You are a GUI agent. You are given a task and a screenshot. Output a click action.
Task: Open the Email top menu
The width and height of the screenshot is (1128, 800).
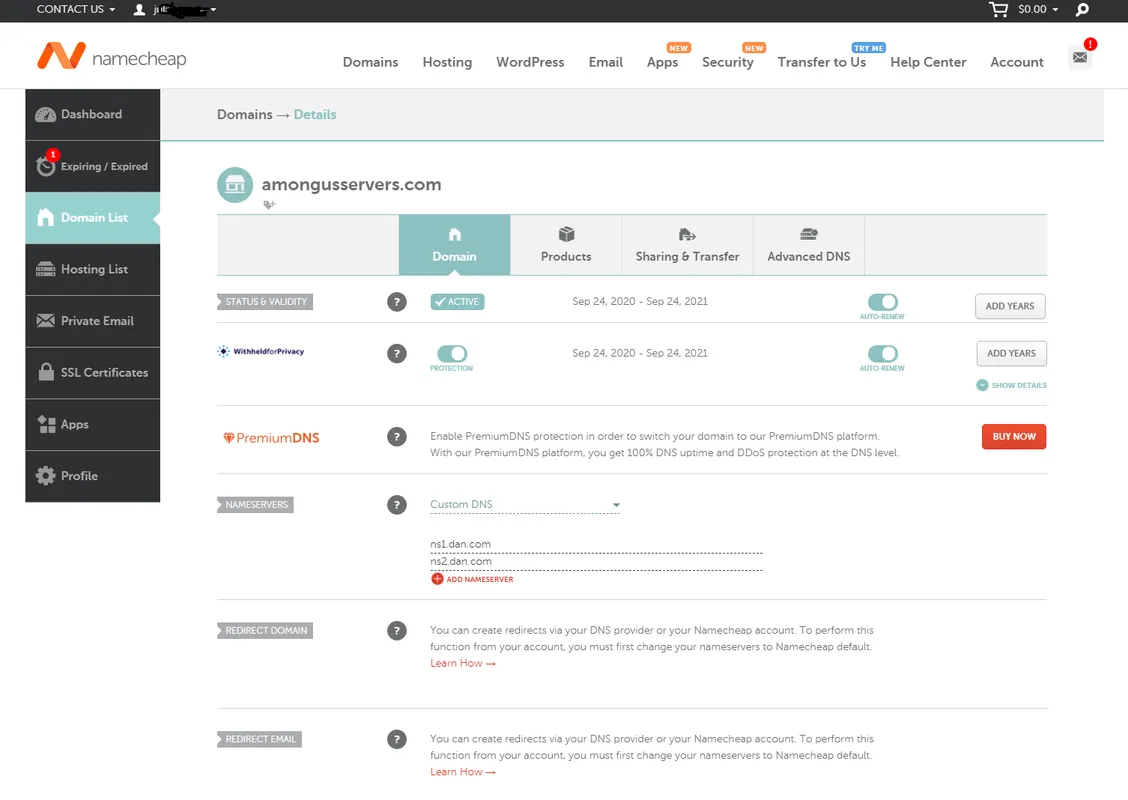click(x=606, y=63)
